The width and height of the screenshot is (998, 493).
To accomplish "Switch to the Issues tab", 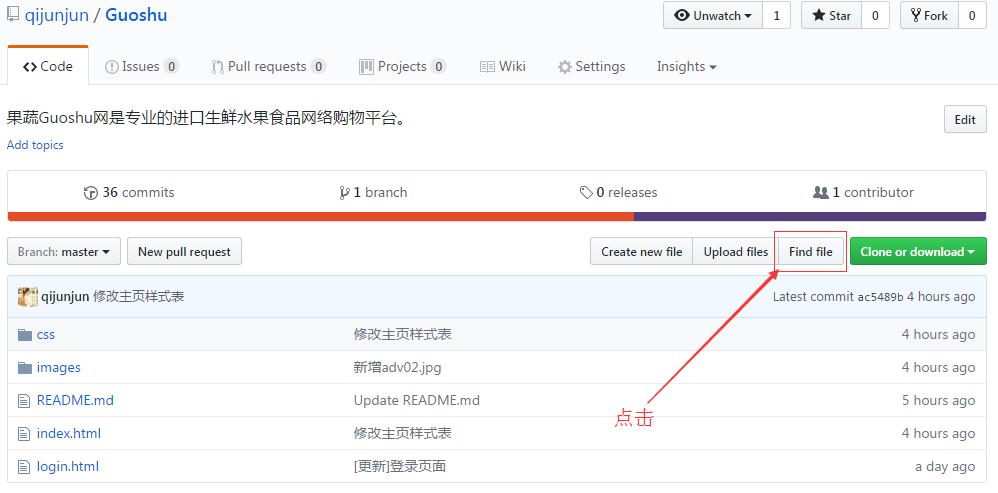I will point(141,66).
